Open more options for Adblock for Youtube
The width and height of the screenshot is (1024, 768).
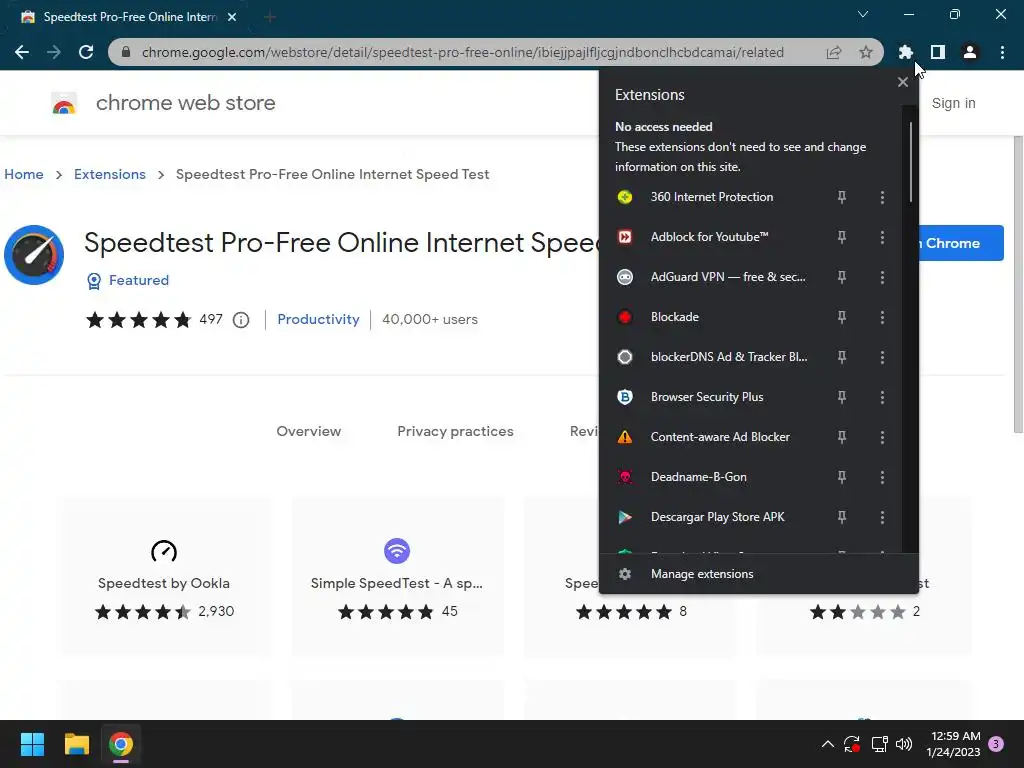point(882,237)
